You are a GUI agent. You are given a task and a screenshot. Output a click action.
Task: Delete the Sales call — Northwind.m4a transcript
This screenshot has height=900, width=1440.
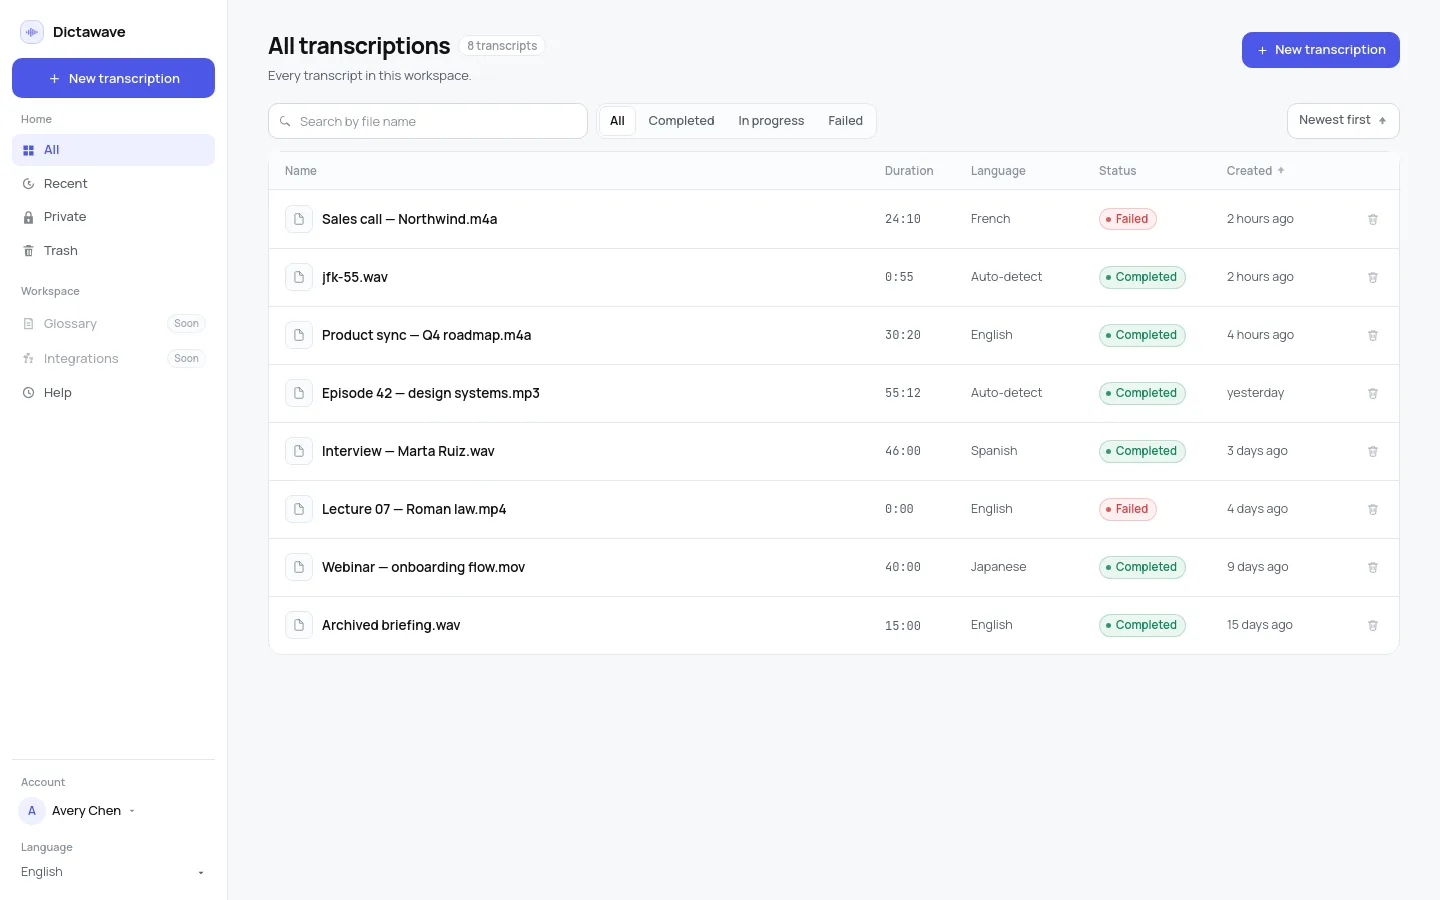(x=1373, y=219)
